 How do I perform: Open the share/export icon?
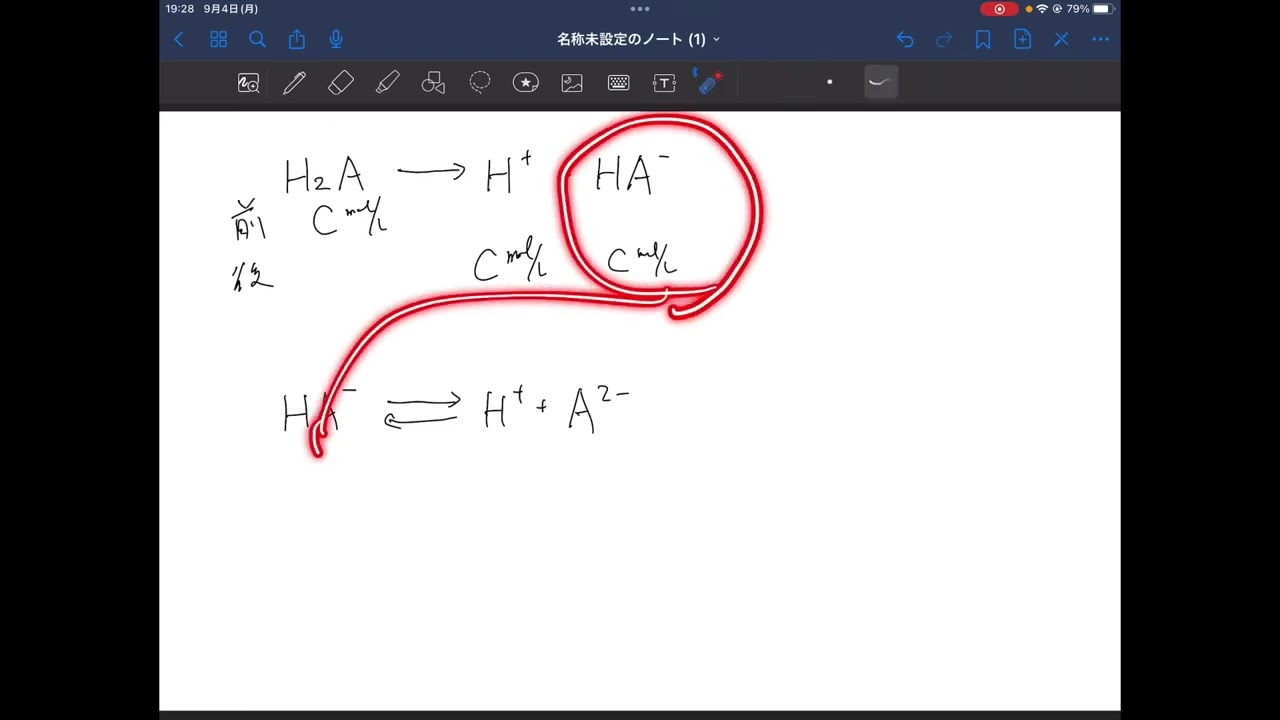297,39
